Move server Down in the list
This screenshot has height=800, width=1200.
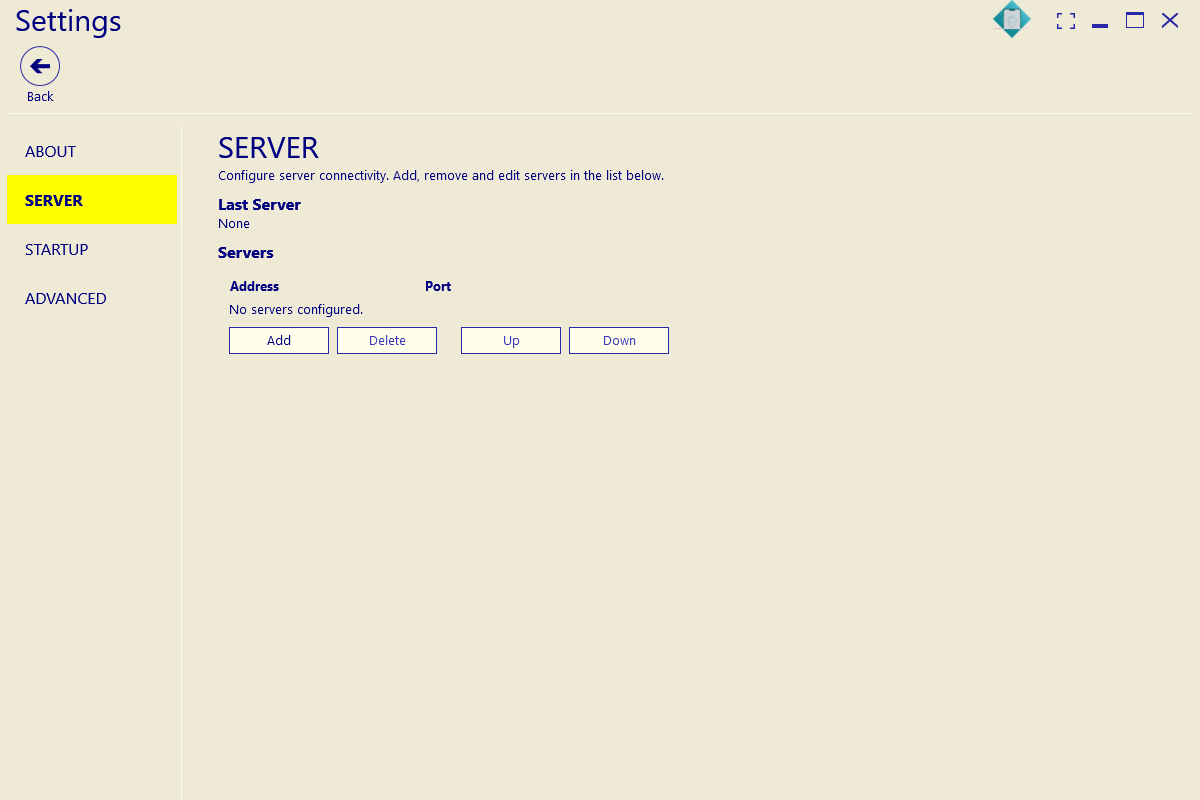(619, 340)
